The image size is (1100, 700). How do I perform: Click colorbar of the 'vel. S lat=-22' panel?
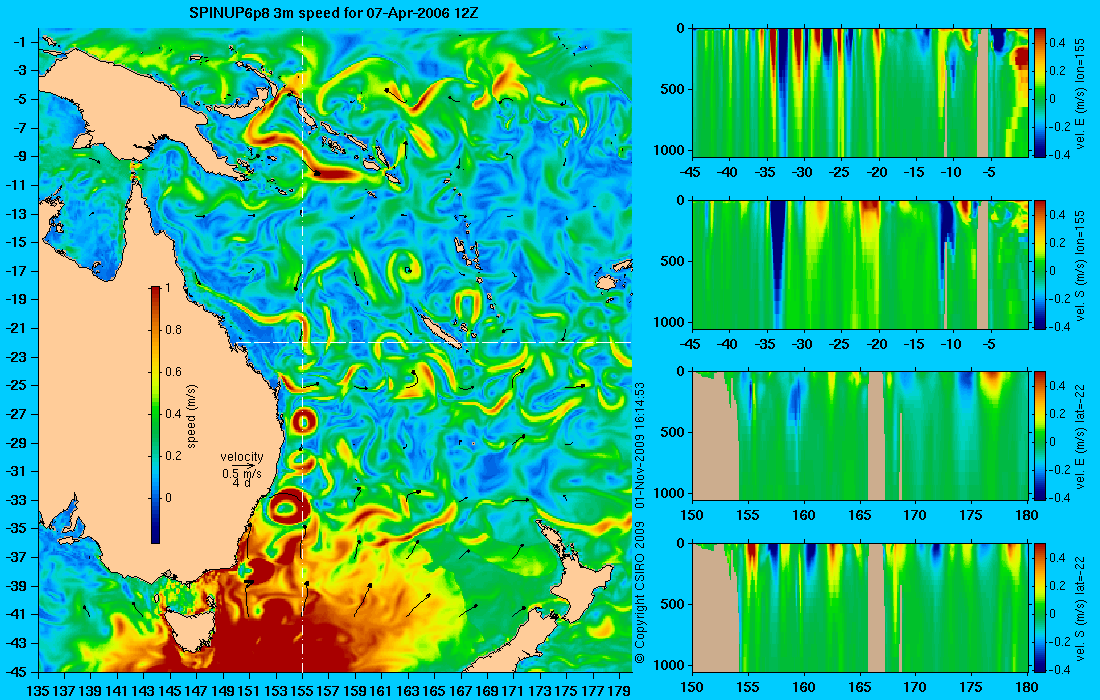pyautogui.click(x=1040, y=607)
